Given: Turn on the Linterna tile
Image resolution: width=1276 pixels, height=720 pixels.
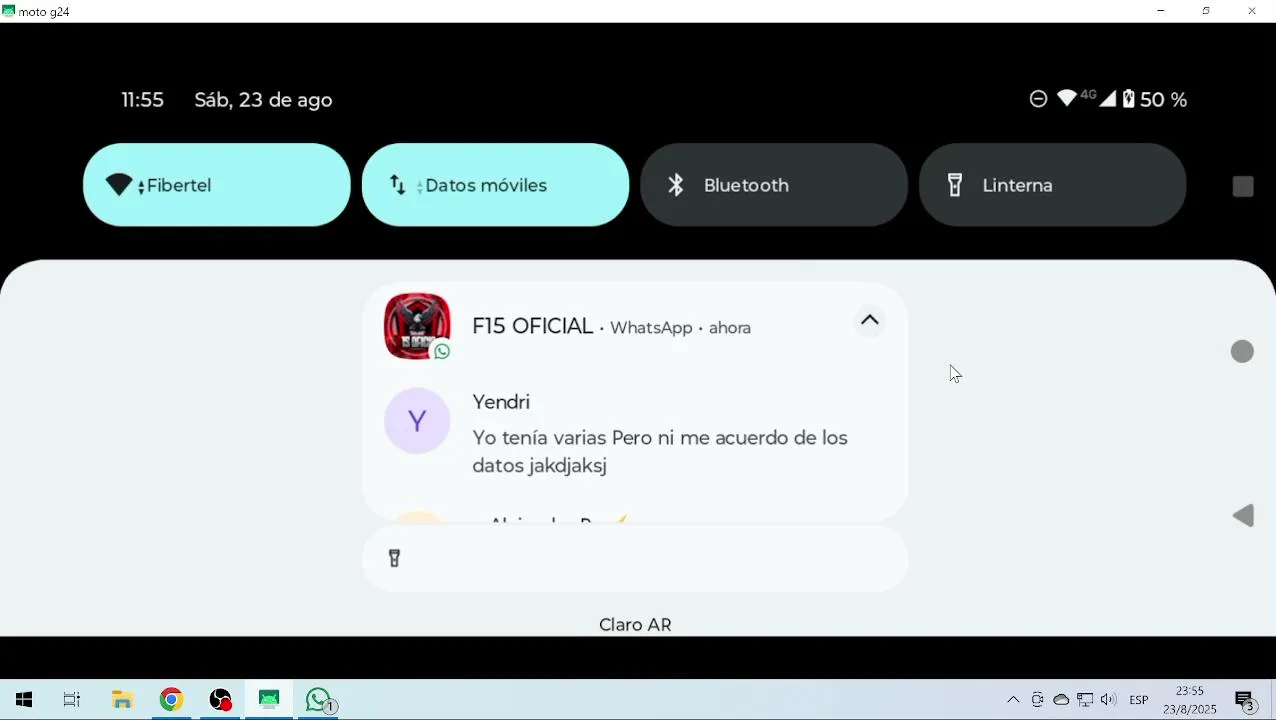Looking at the screenshot, I should 1052,185.
